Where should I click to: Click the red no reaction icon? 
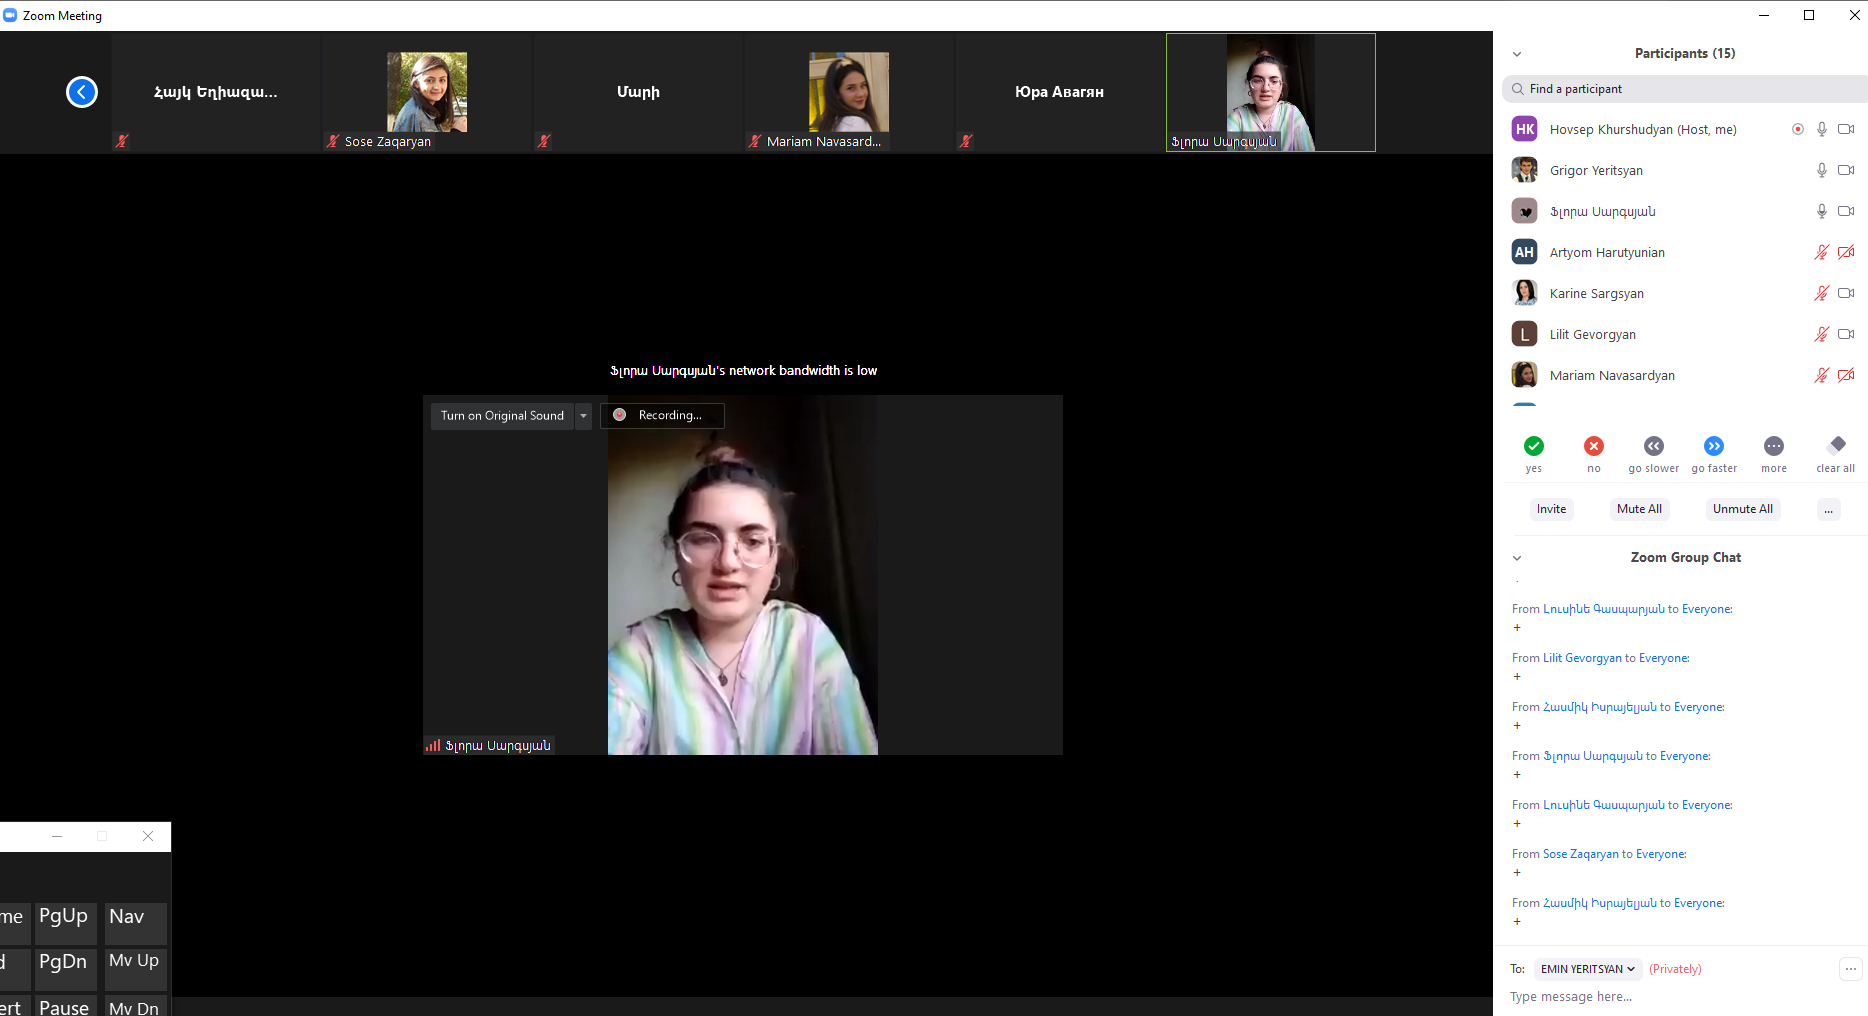coord(1594,446)
